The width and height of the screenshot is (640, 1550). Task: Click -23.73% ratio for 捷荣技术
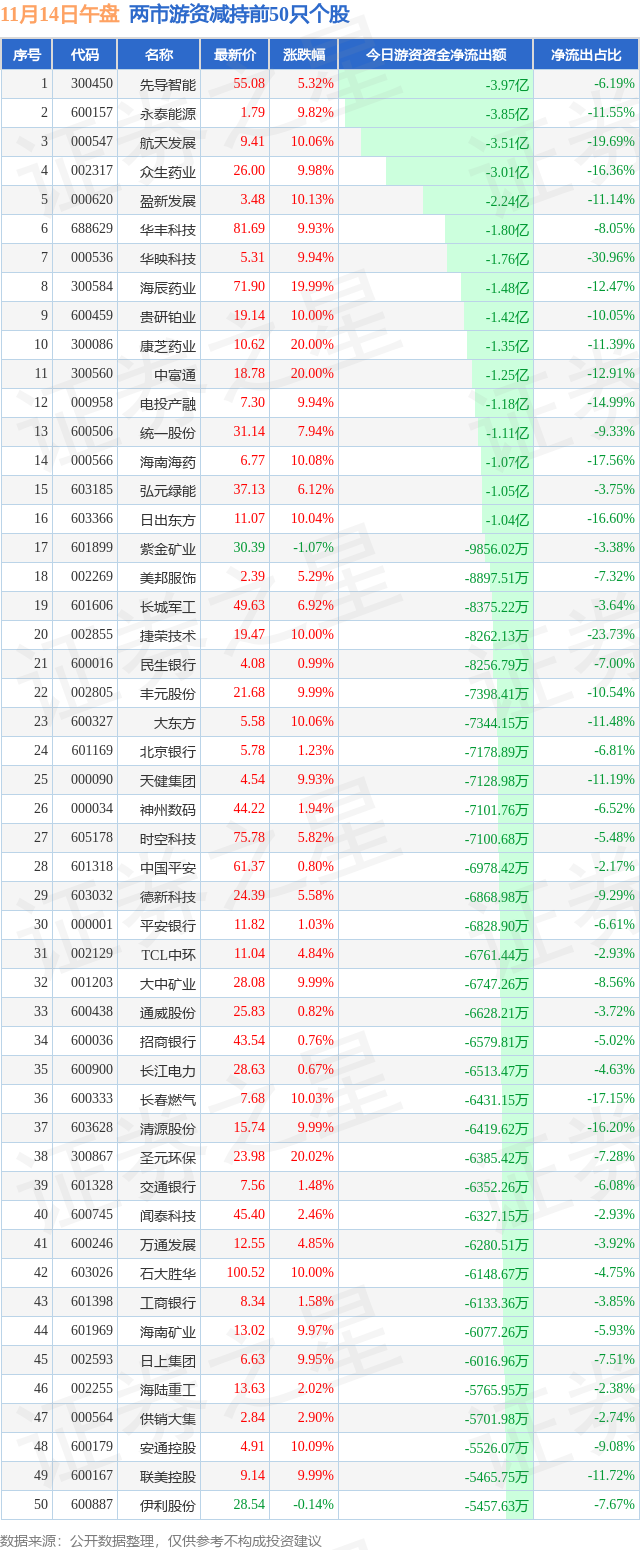[612, 635]
